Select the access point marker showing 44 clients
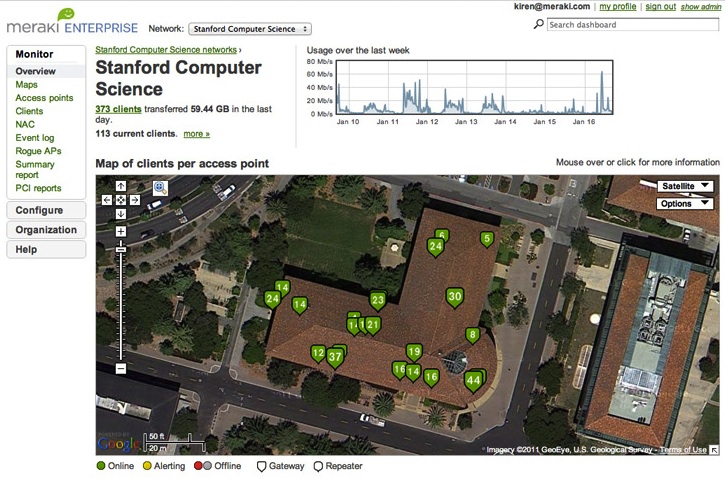Image resolution: width=725 pixels, height=479 pixels. (x=474, y=380)
